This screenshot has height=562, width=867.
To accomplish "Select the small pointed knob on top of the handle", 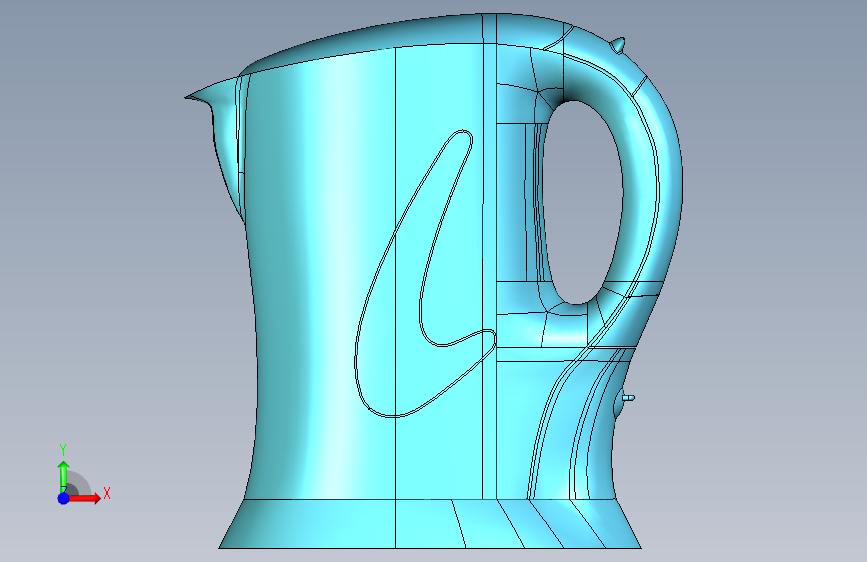I will [x=619, y=45].
